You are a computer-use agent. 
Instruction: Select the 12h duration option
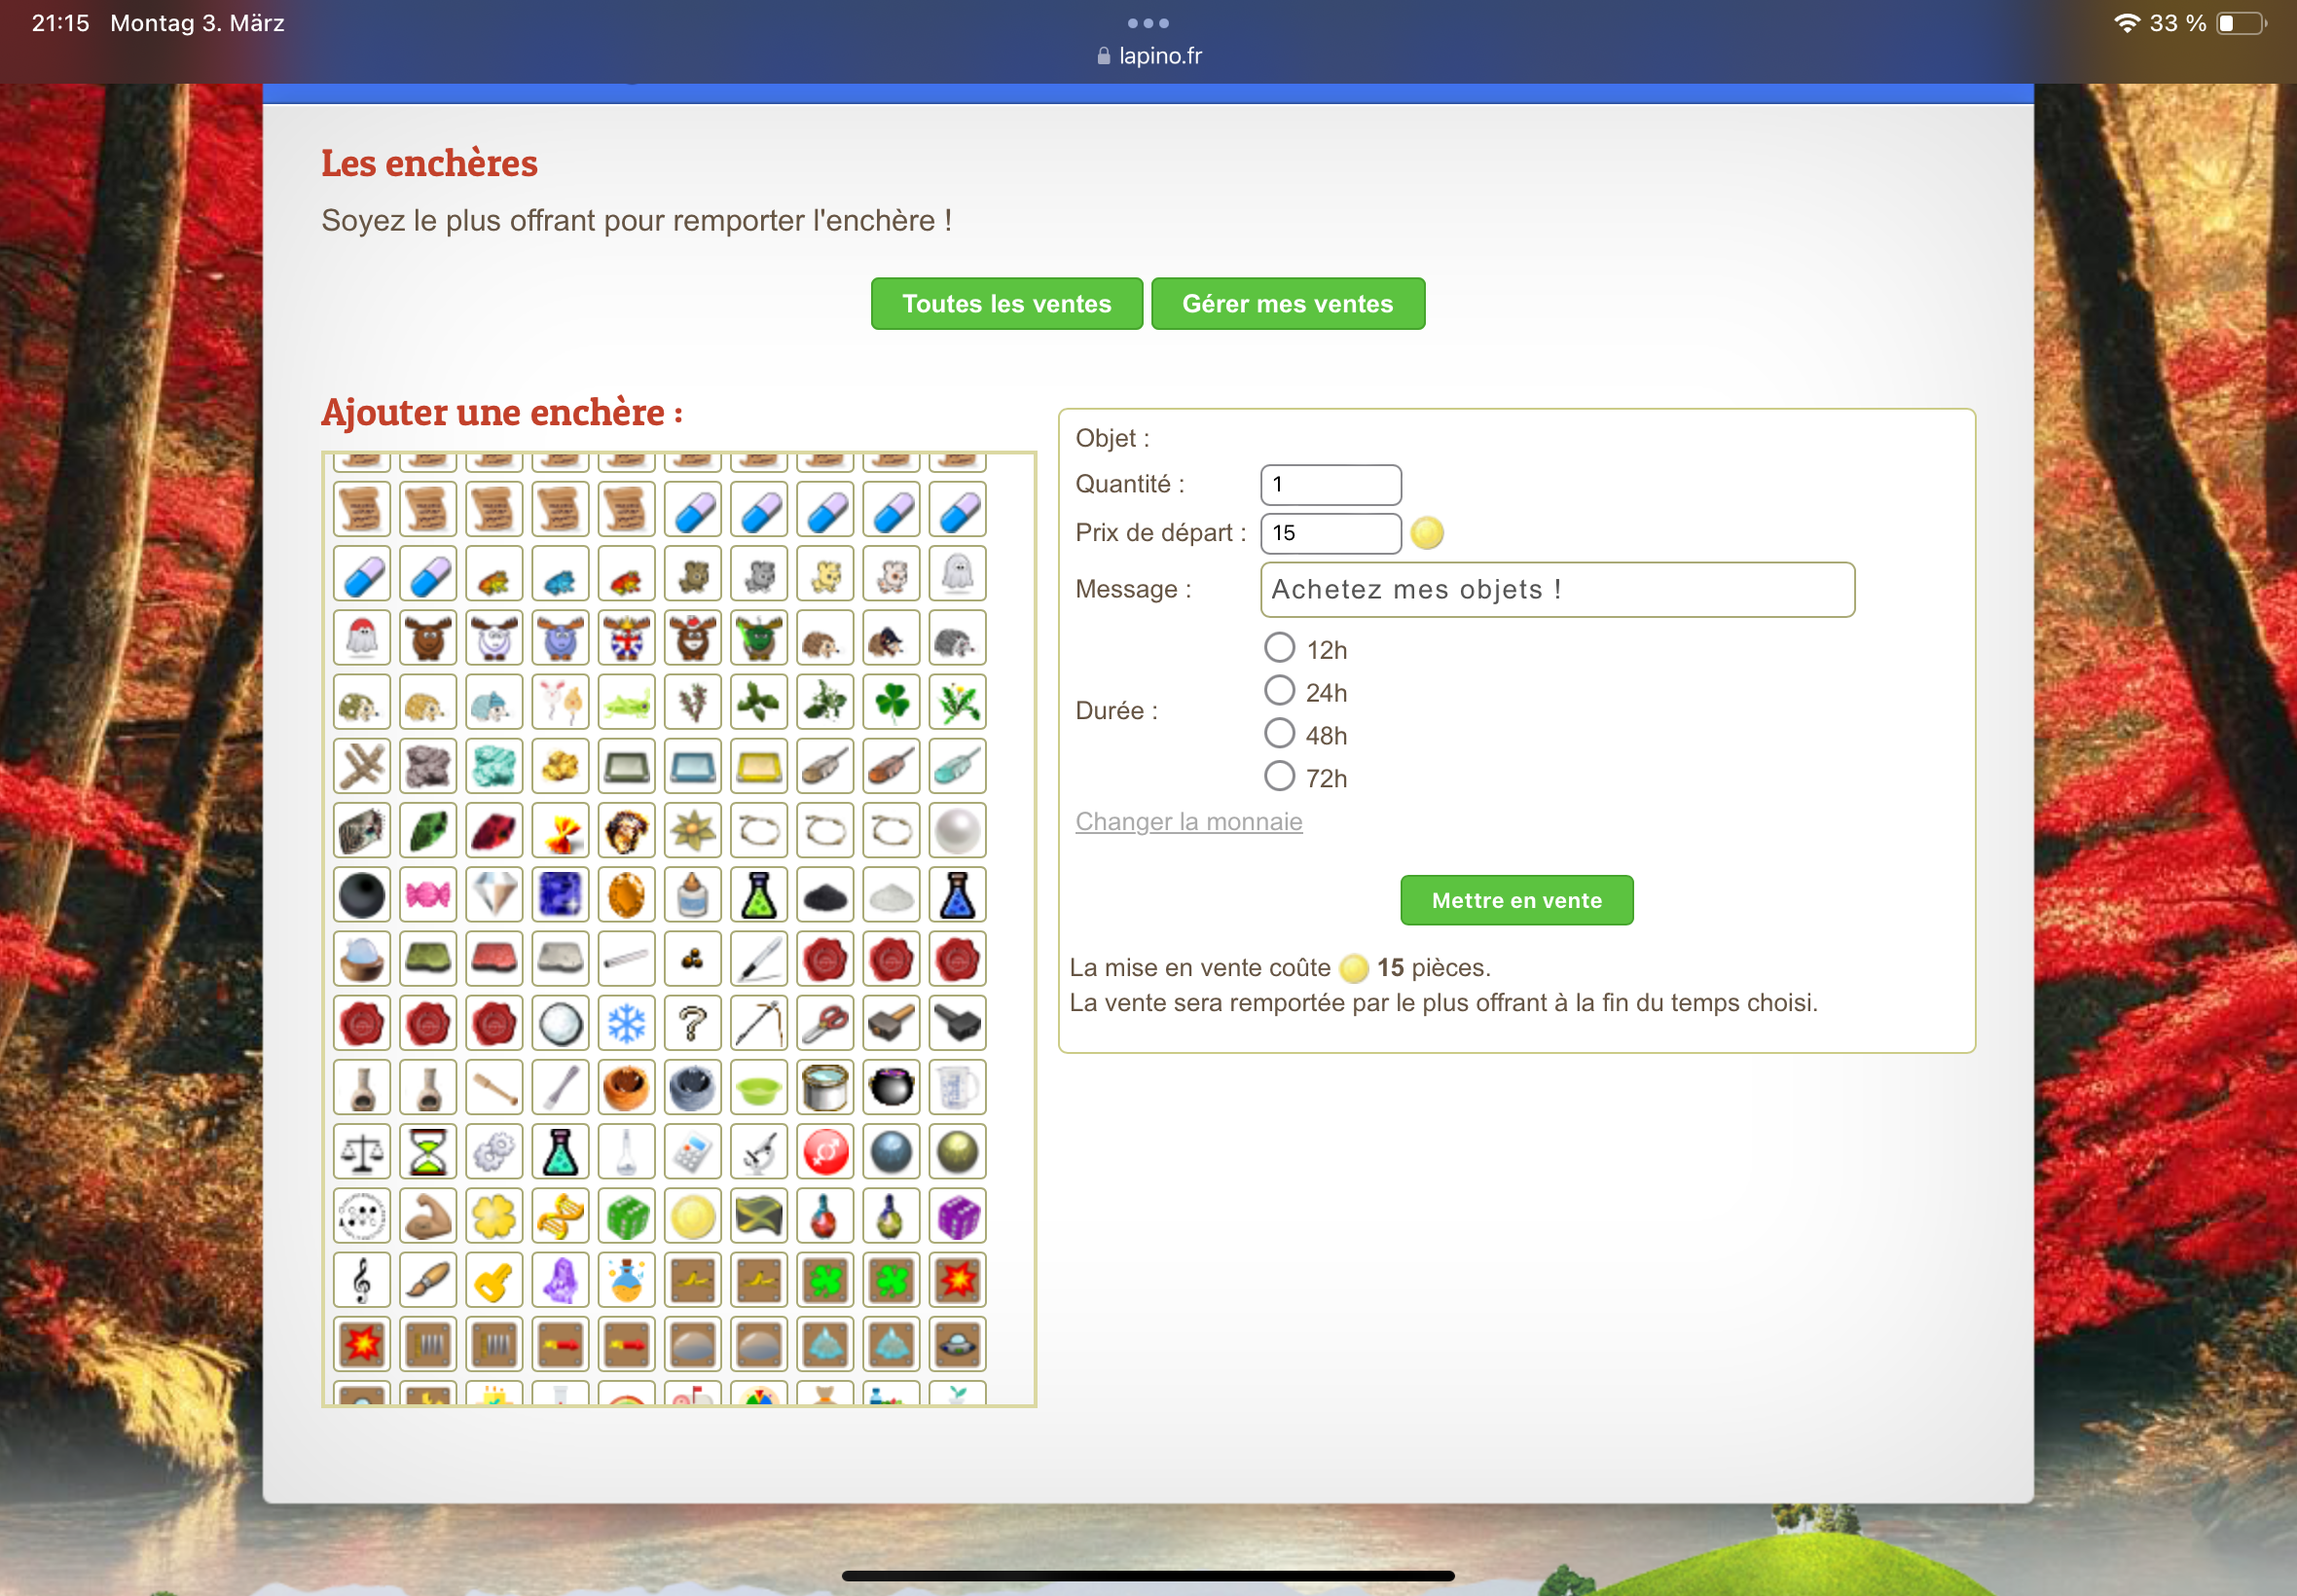tap(1279, 648)
